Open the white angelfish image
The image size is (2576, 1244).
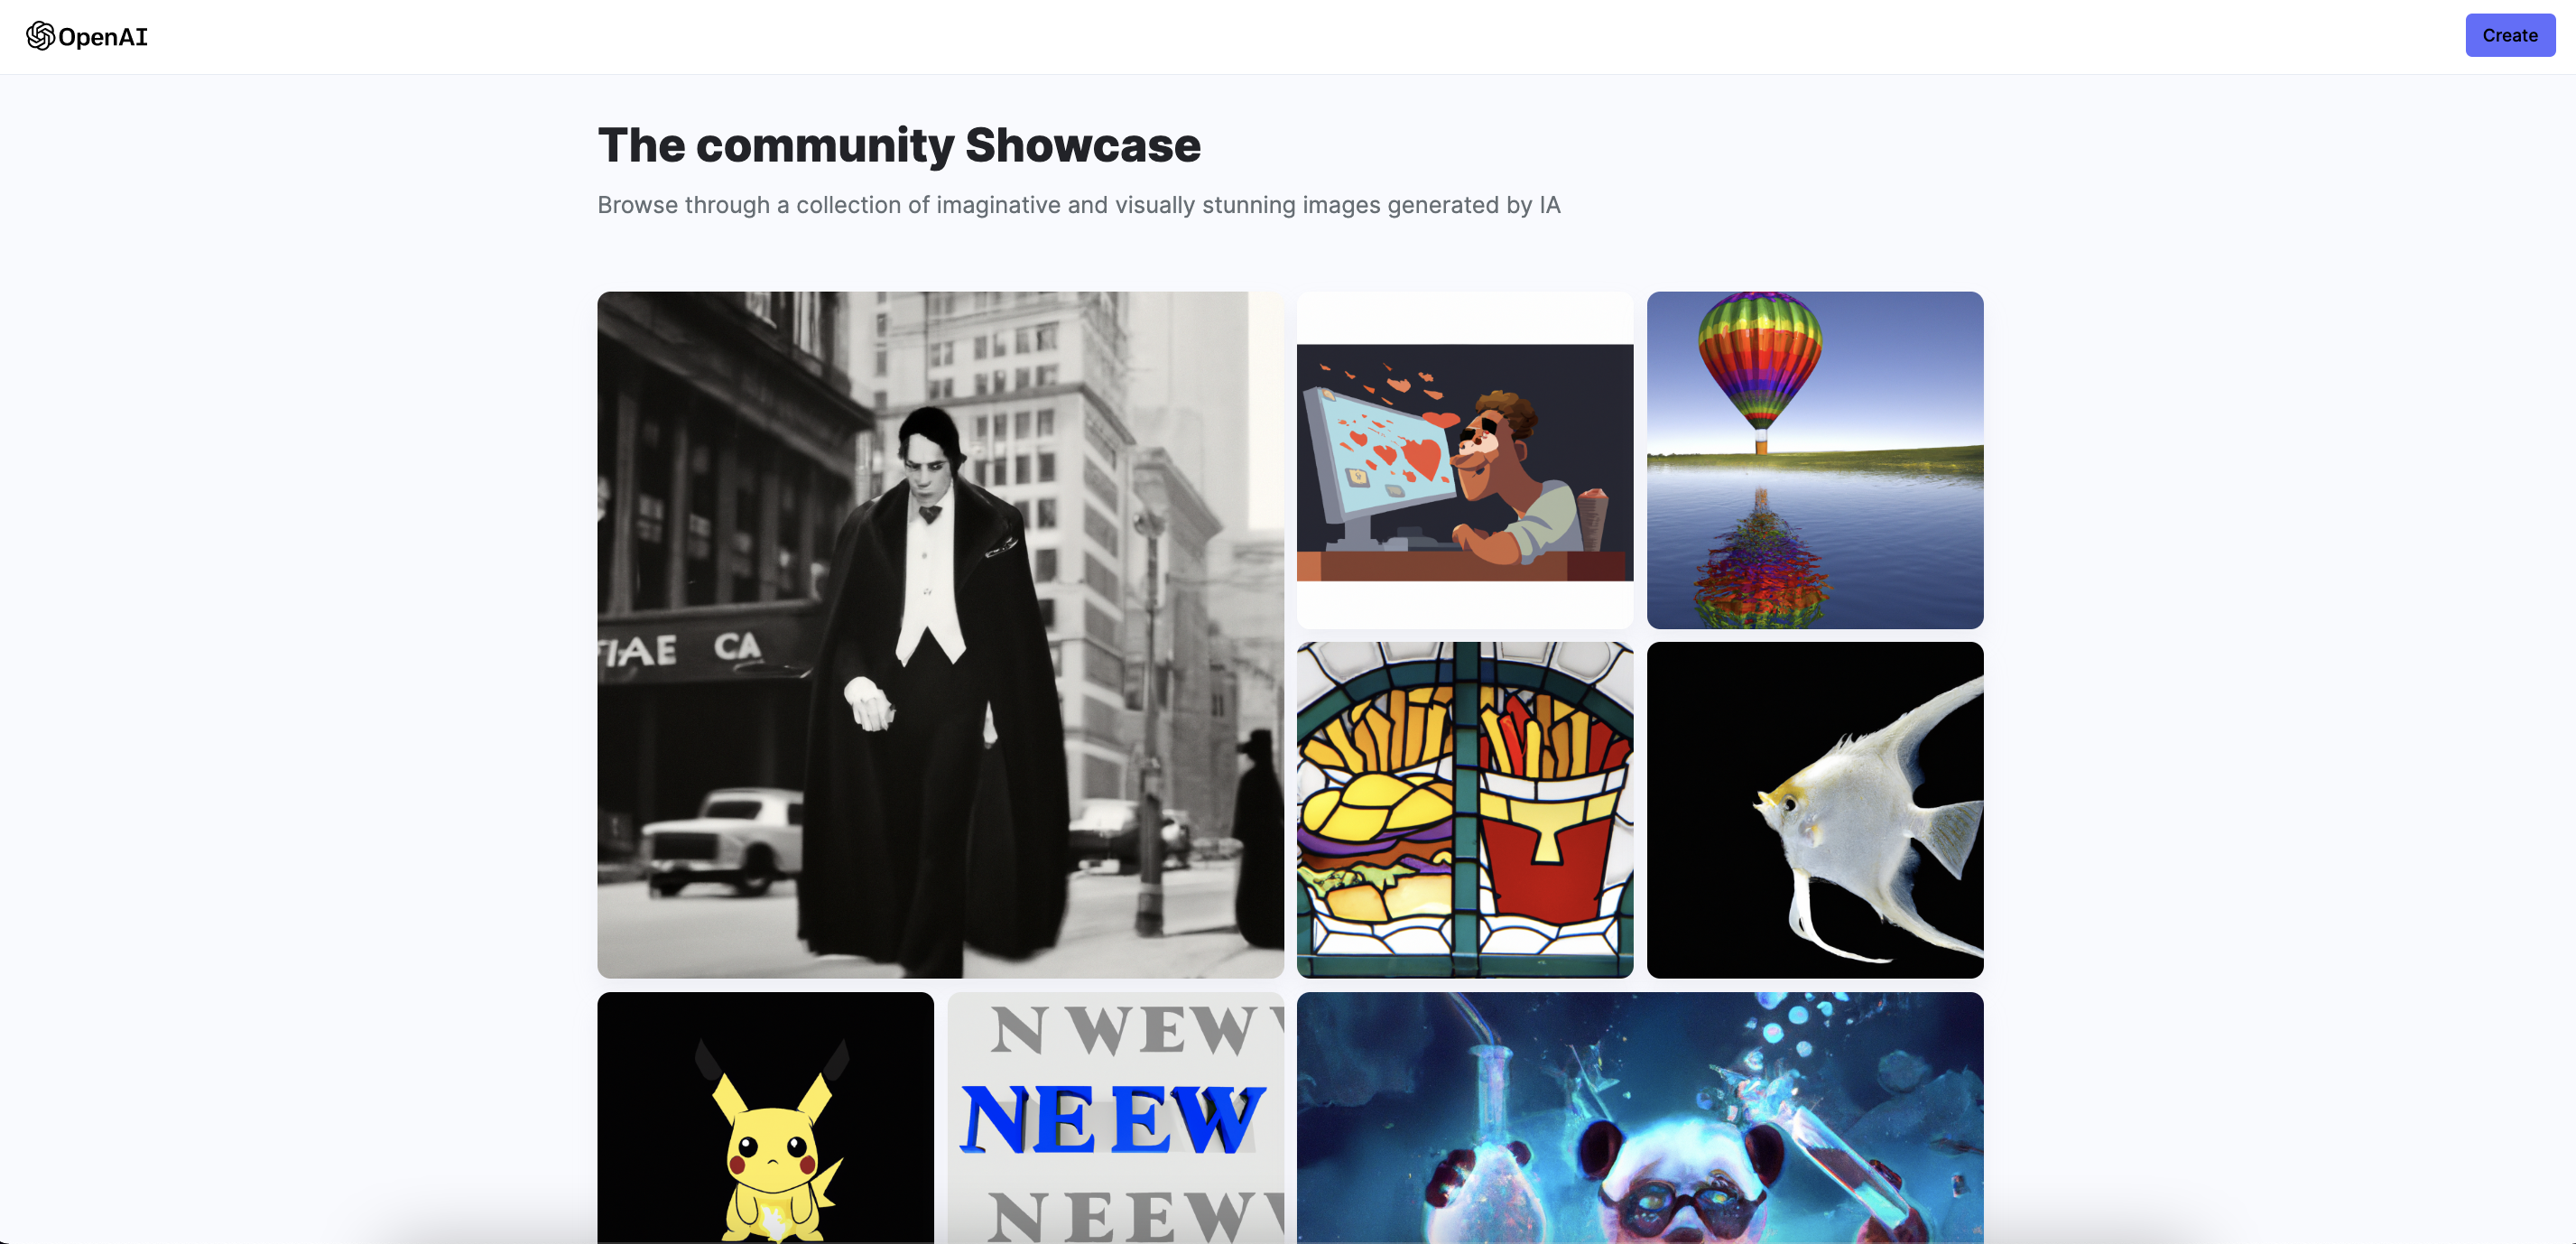point(1814,810)
